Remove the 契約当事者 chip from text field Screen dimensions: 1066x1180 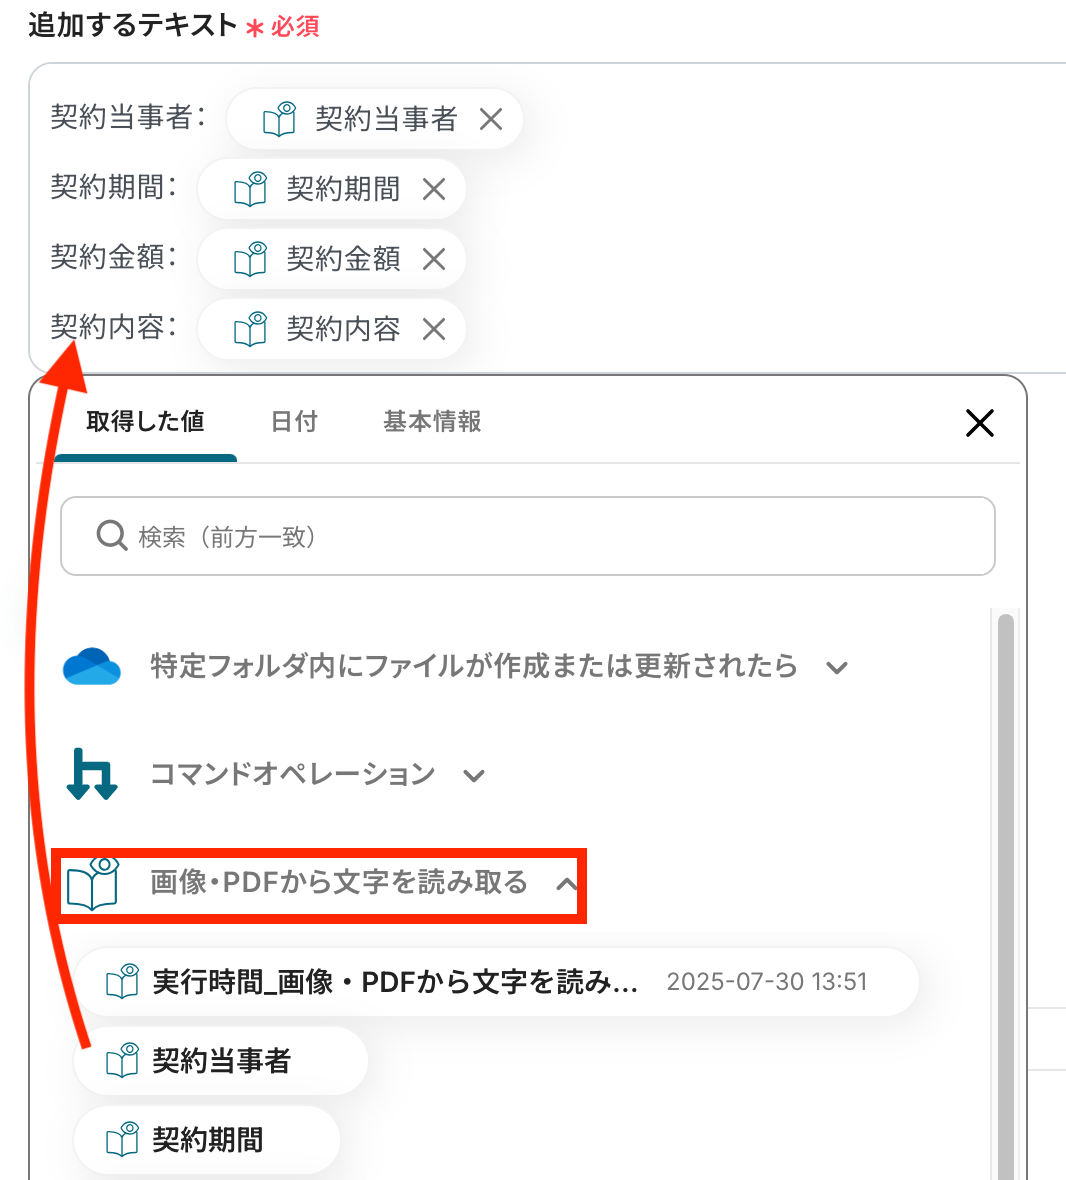point(491,119)
